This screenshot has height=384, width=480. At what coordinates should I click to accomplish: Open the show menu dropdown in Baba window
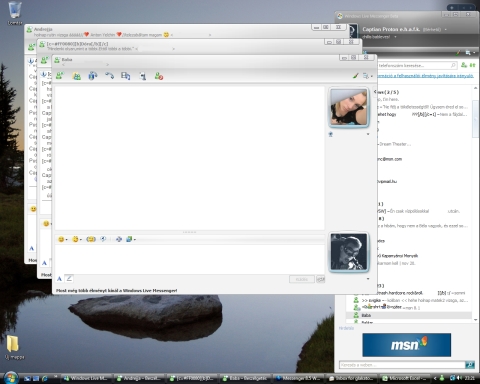(367, 76)
